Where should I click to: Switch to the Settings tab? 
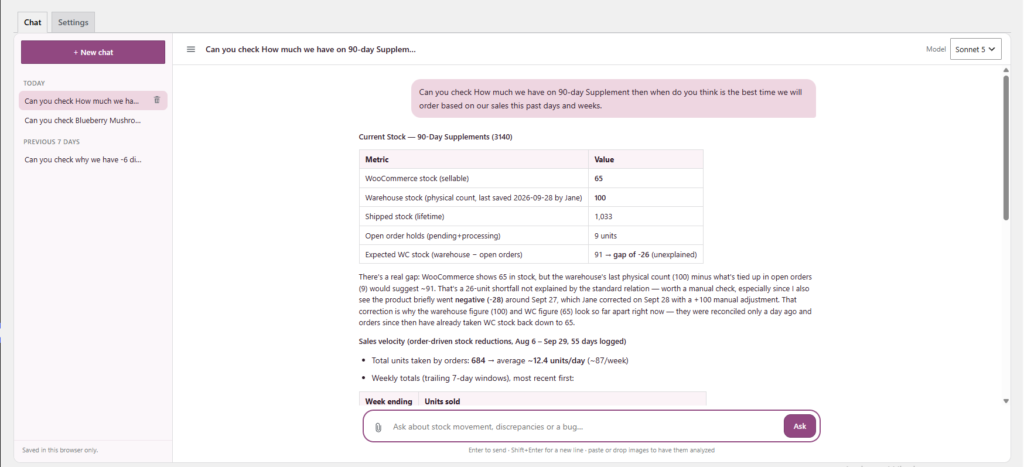(73, 22)
